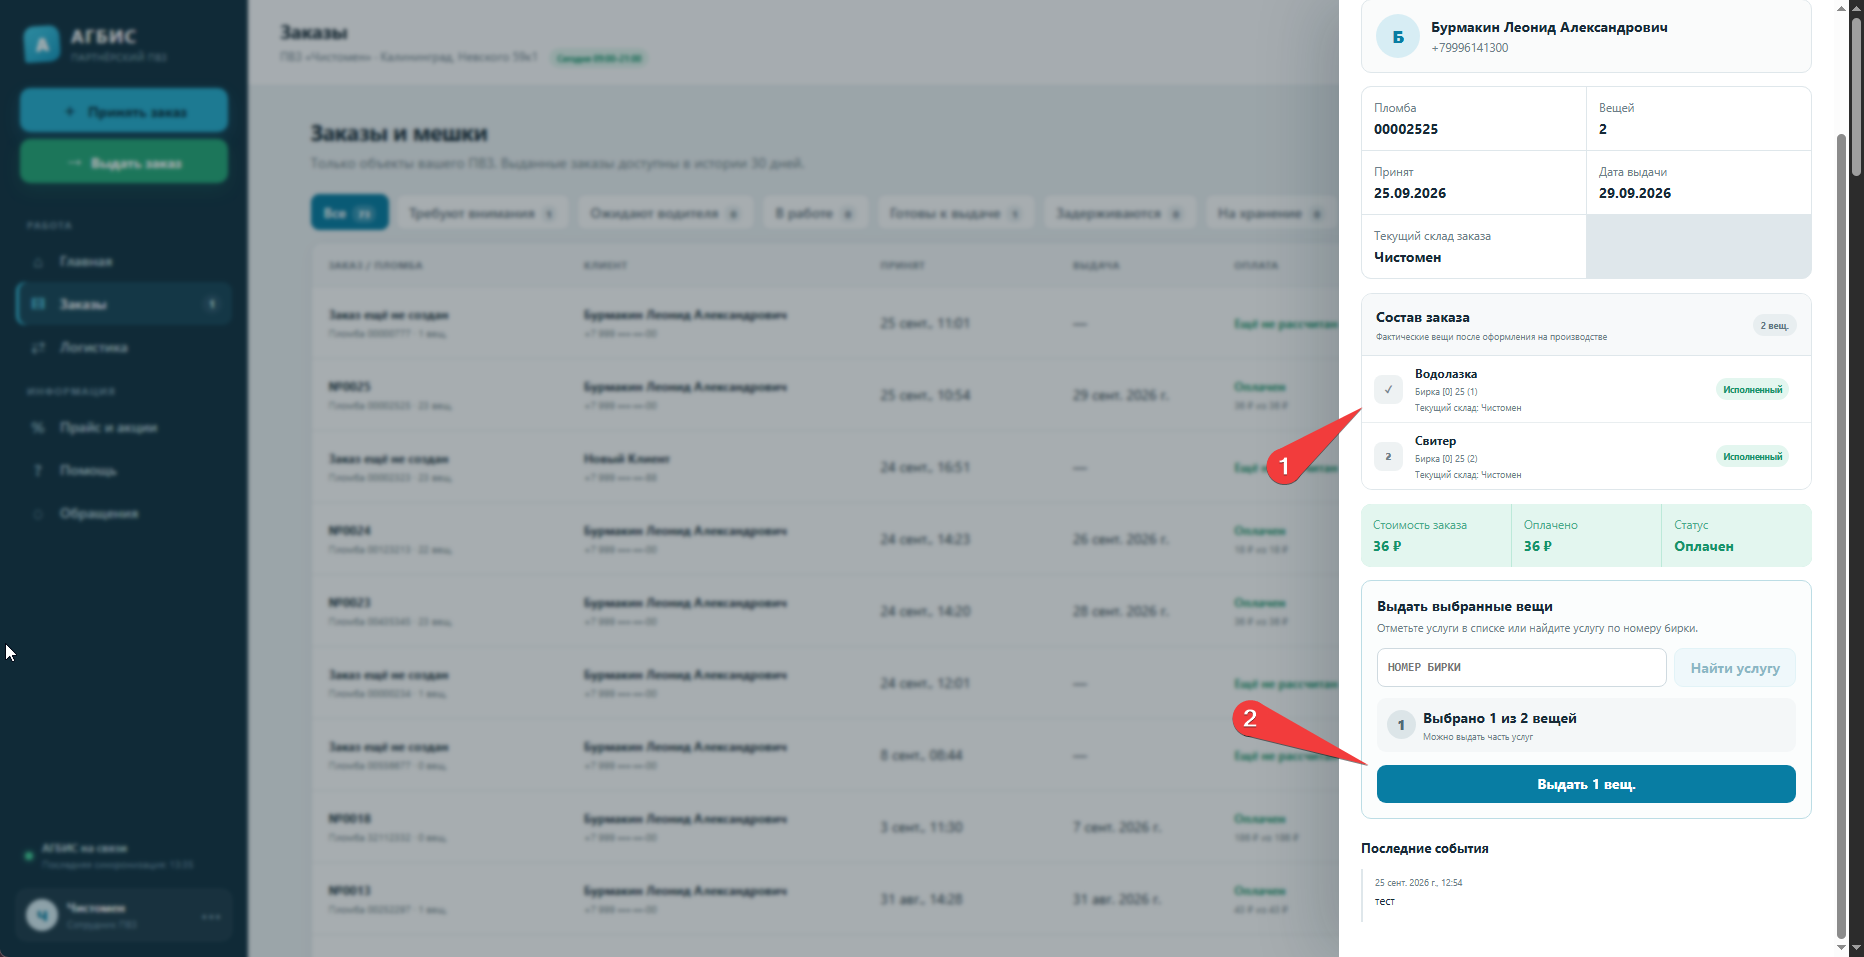Screen dimensions: 1864x957
Task: Open Прайс и акции in the sidebar
Action: pyautogui.click(x=124, y=427)
